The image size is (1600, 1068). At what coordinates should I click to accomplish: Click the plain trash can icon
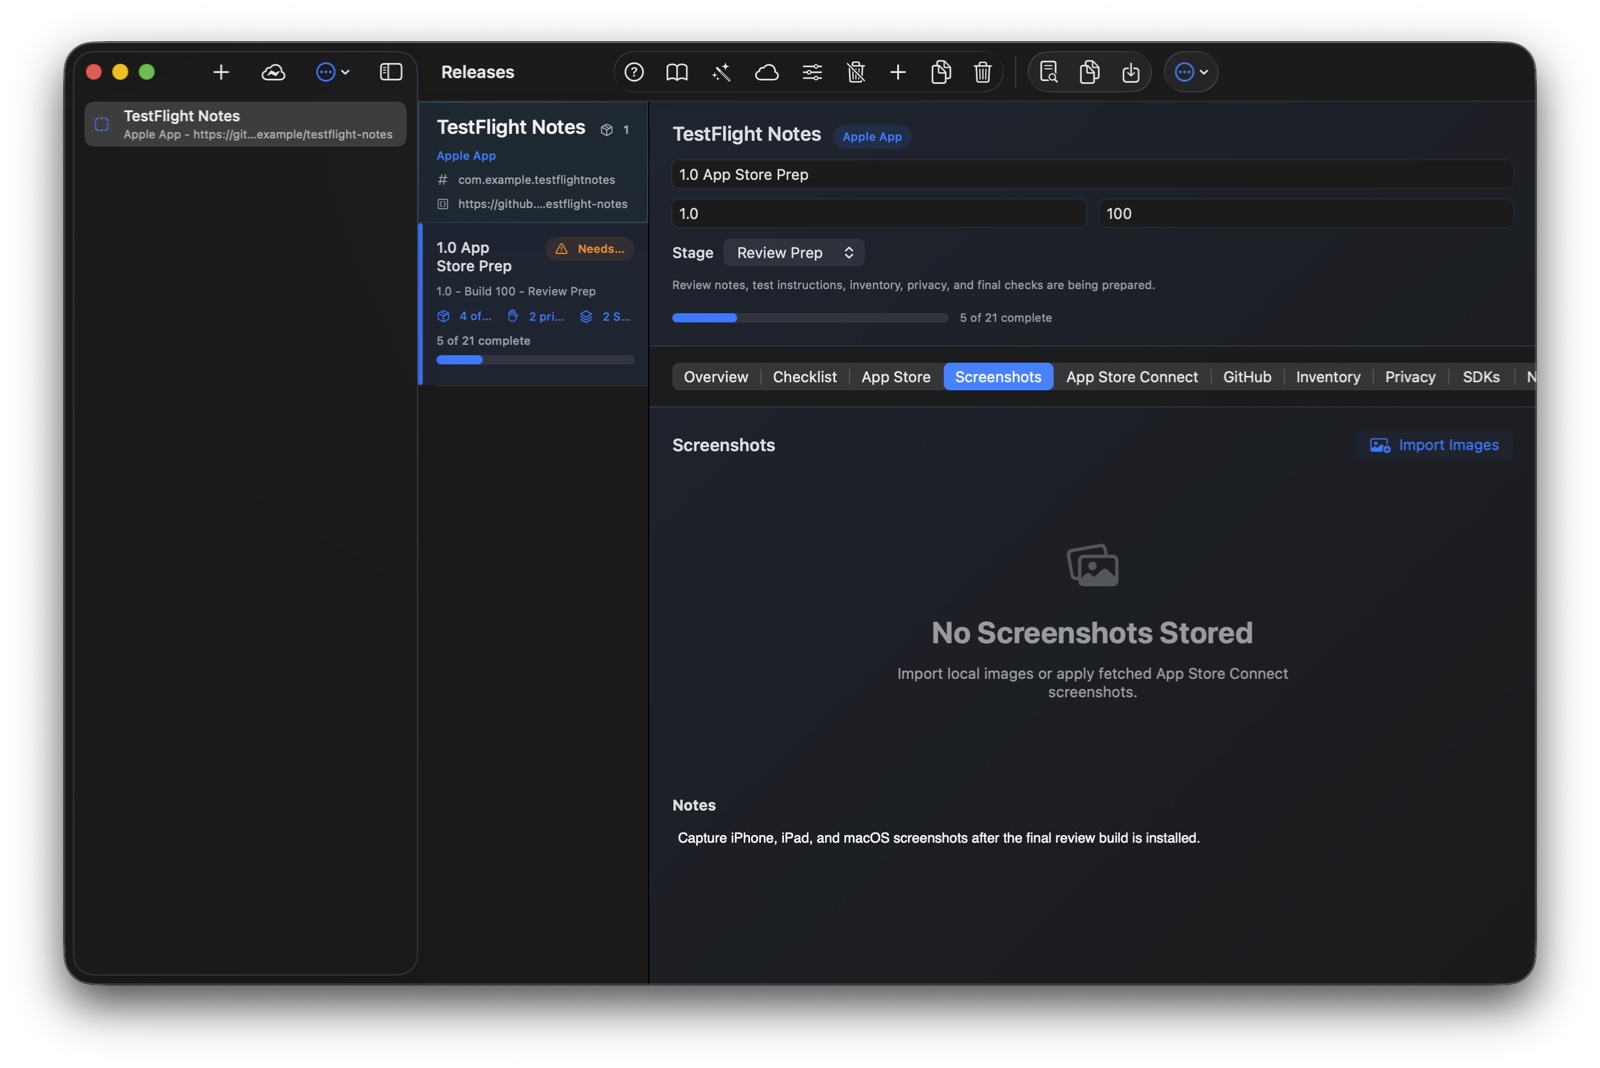click(x=983, y=72)
